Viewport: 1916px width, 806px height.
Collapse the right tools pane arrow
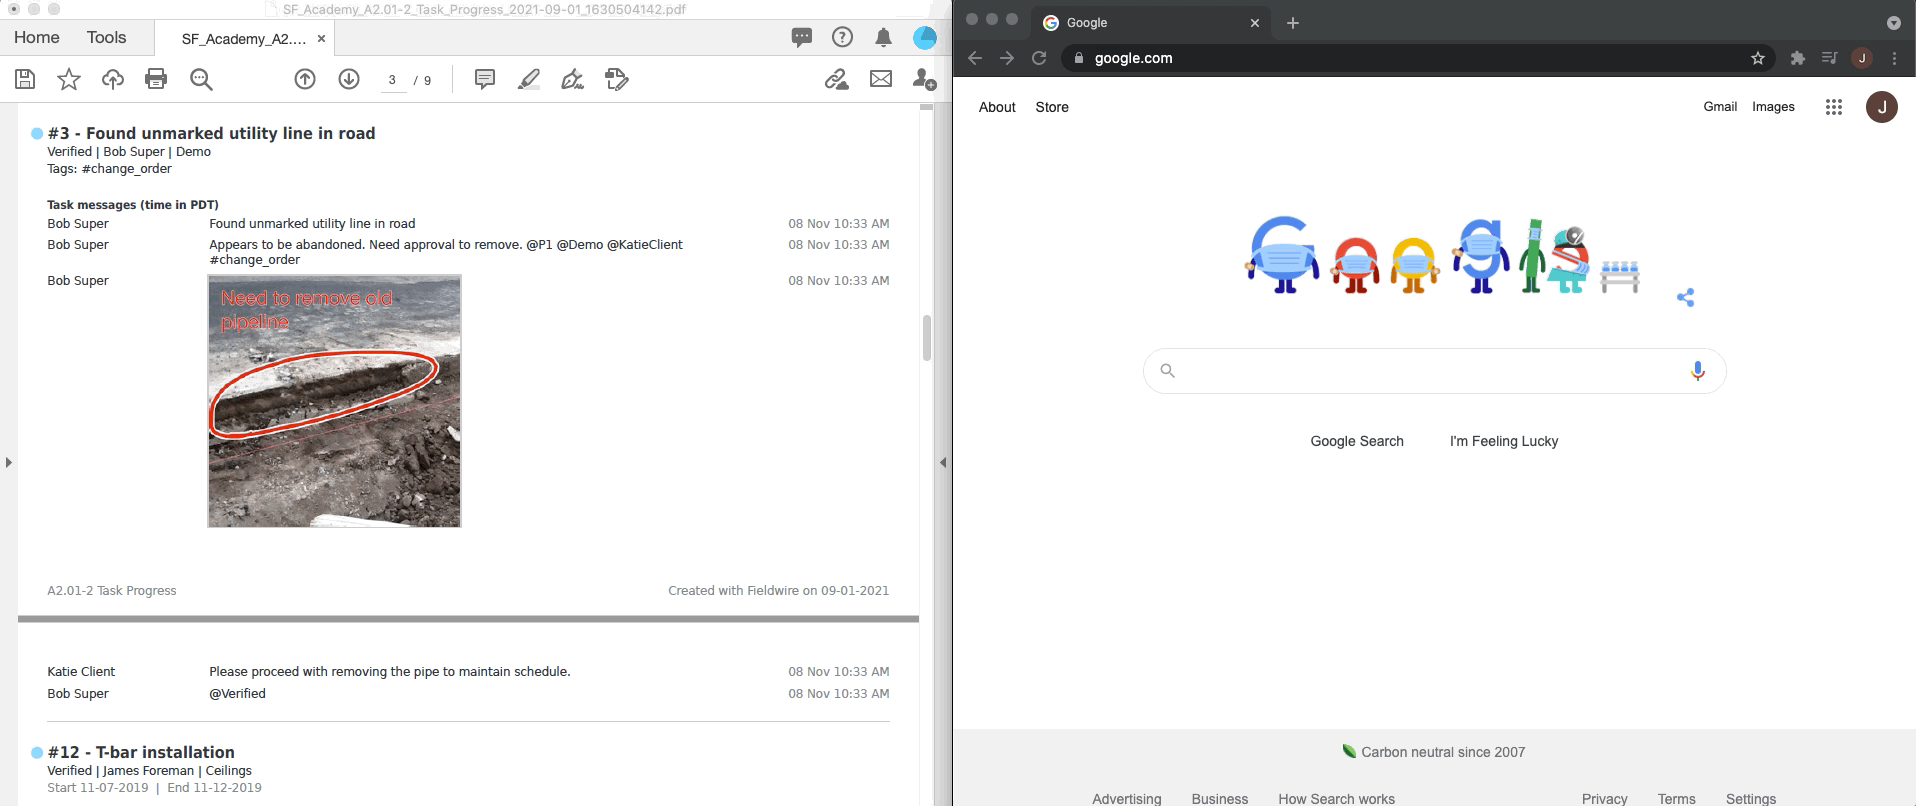coord(943,462)
